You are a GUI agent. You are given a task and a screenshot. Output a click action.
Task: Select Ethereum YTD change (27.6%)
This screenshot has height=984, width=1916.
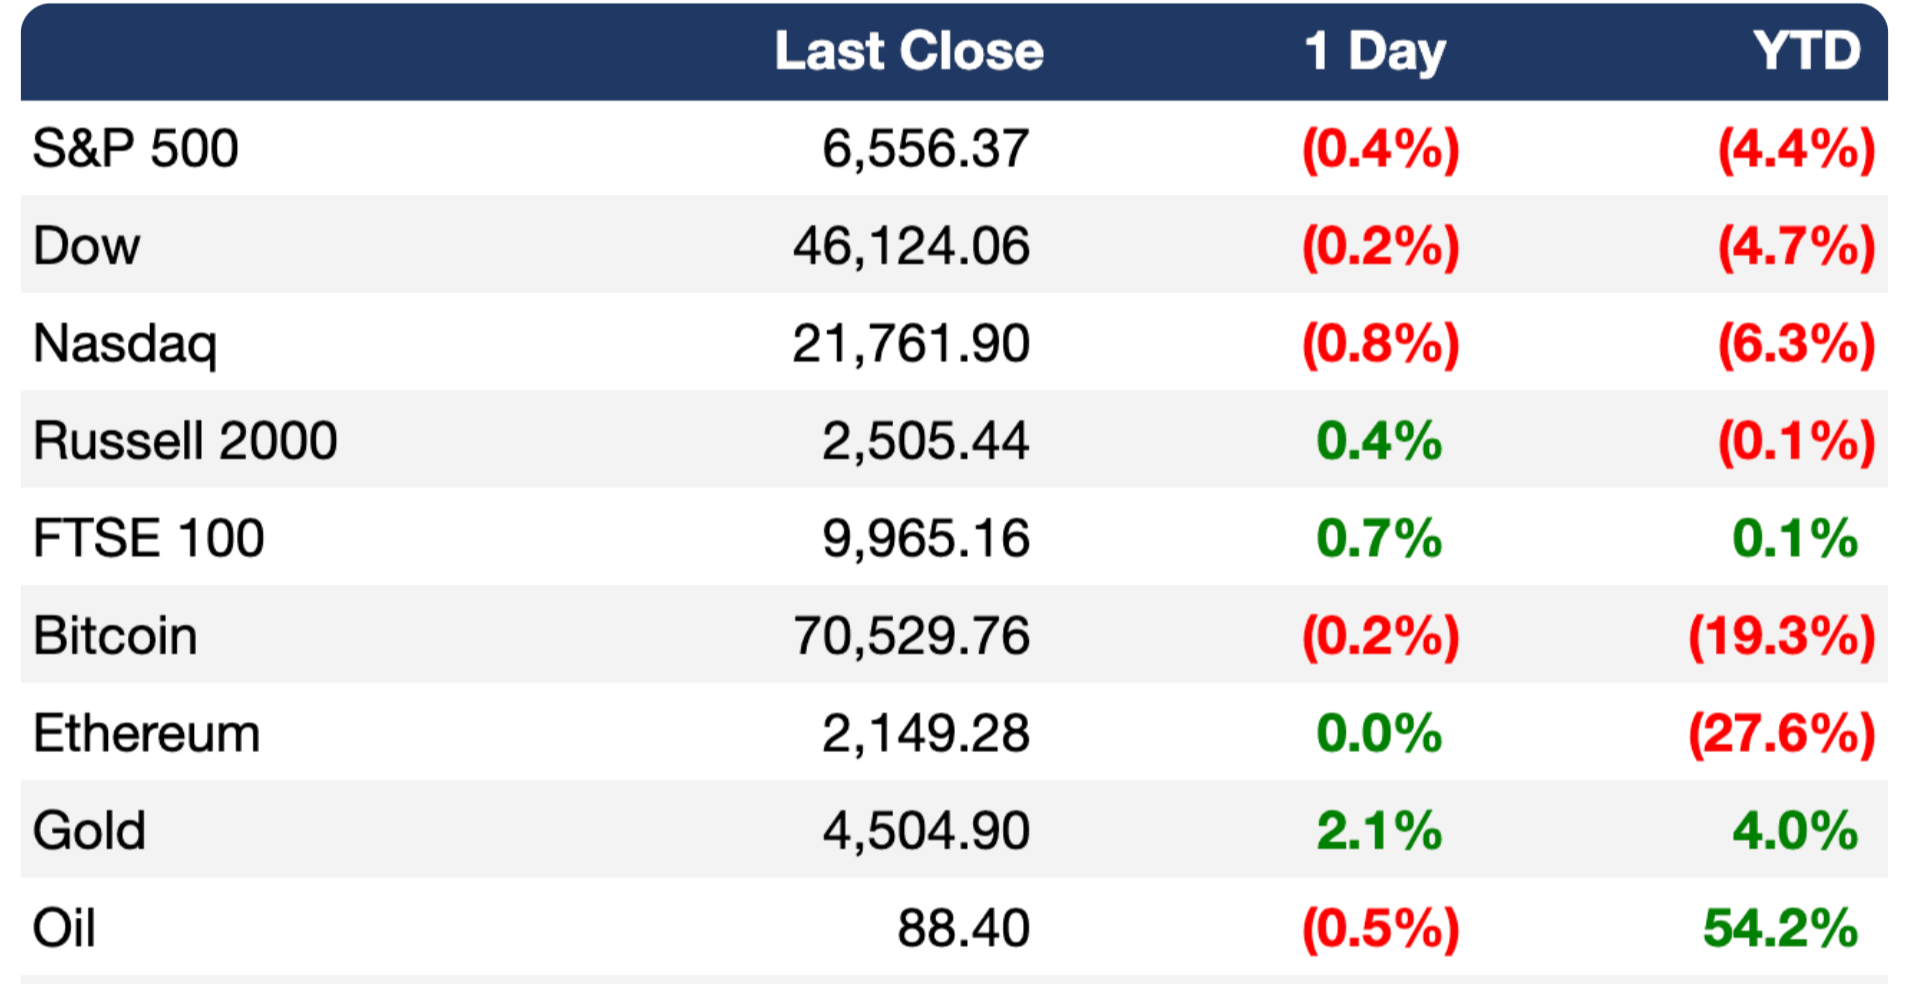(x=1781, y=733)
